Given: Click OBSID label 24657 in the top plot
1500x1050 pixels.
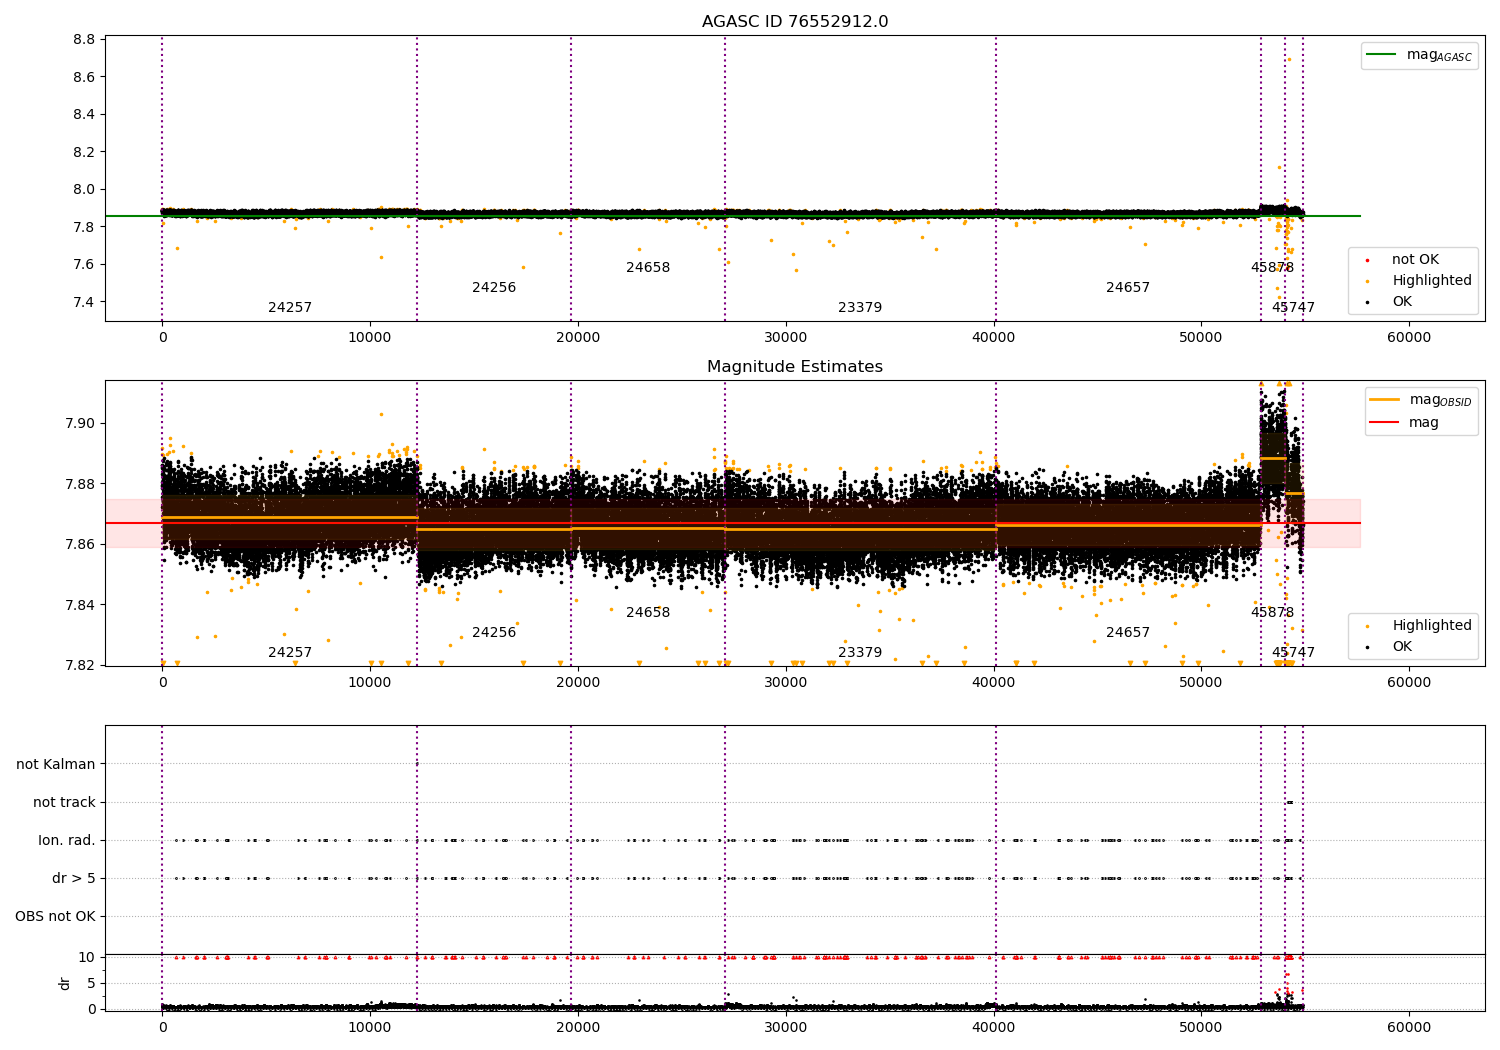Looking at the screenshot, I should pos(1128,288).
